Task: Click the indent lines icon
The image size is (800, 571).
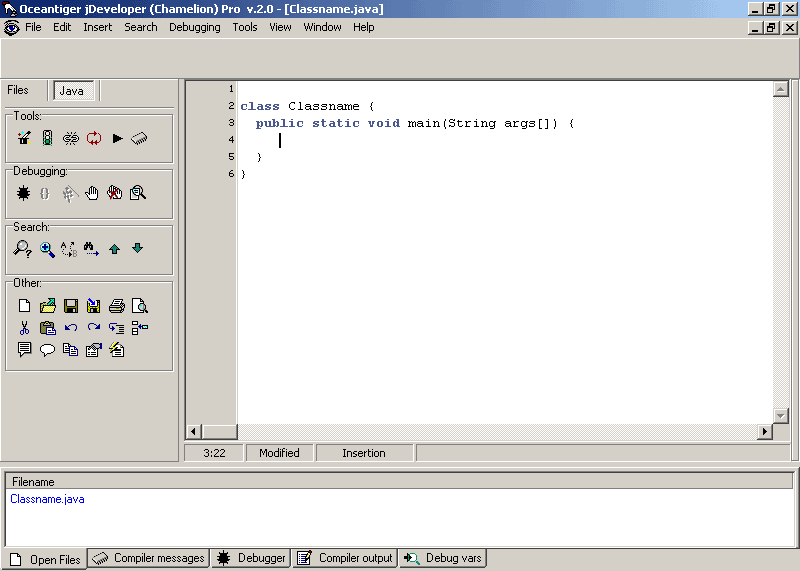Action: coord(116,328)
